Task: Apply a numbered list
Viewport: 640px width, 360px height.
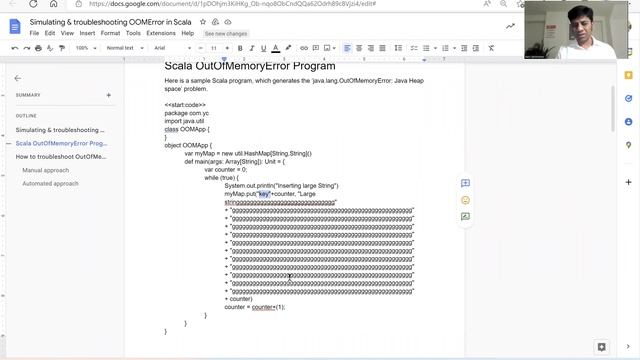Action: tap(445, 48)
